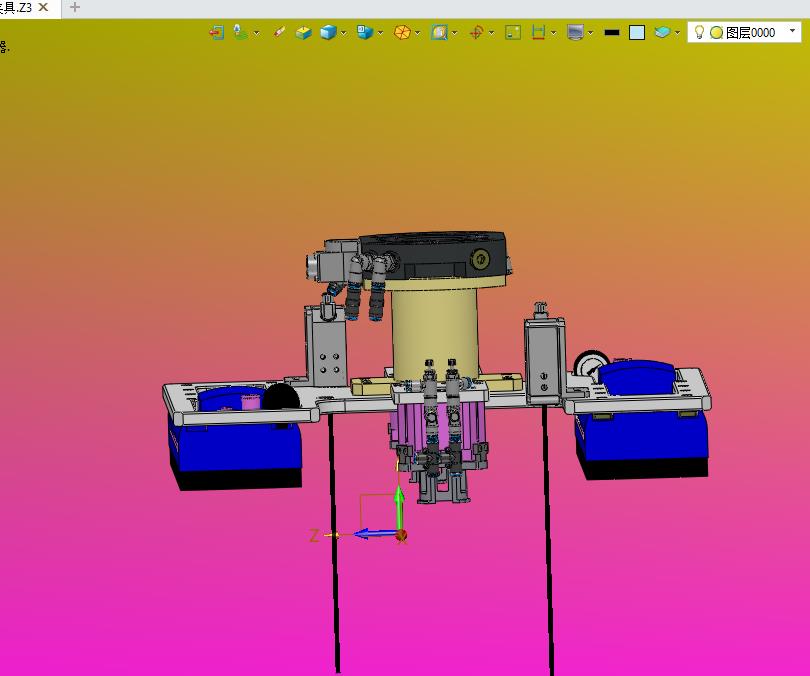This screenshot has width=810, height=676.
Task: Toggle the light bulb layer visibility
Action: click(x=699, y=32)
